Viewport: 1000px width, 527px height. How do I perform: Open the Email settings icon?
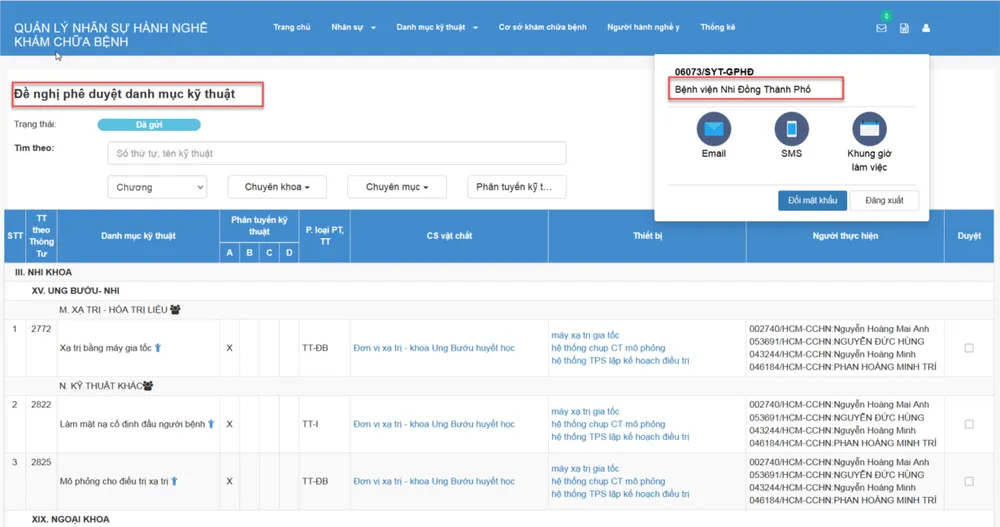click(x=713, y=129)
